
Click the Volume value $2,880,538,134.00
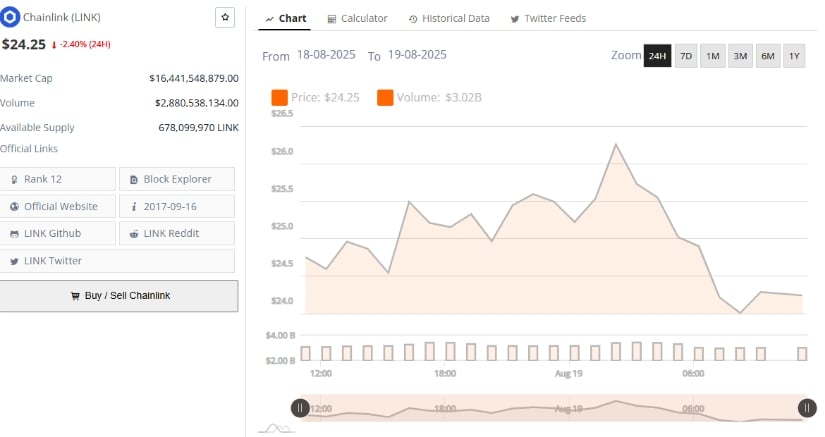[197, 103]
